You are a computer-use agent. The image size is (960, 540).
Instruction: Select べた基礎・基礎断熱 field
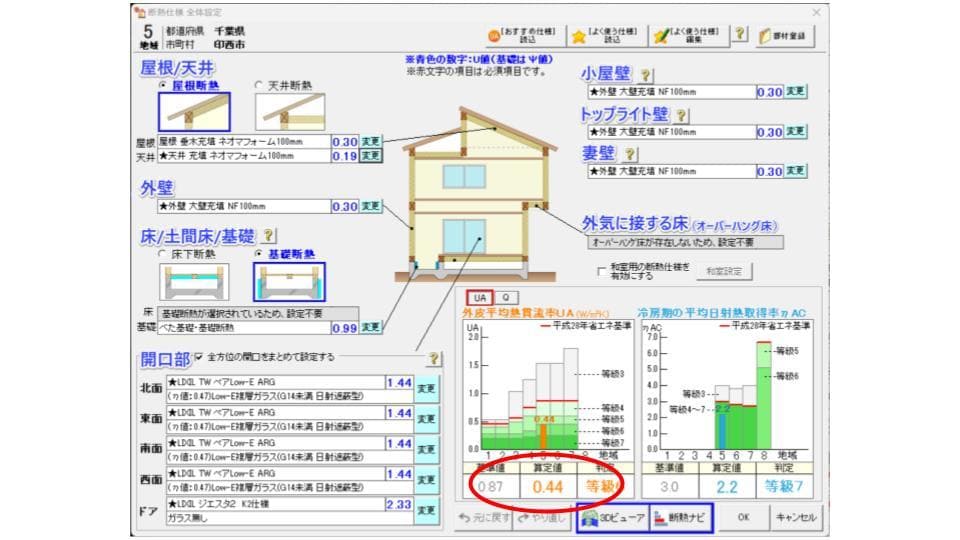tap(244, 328)
